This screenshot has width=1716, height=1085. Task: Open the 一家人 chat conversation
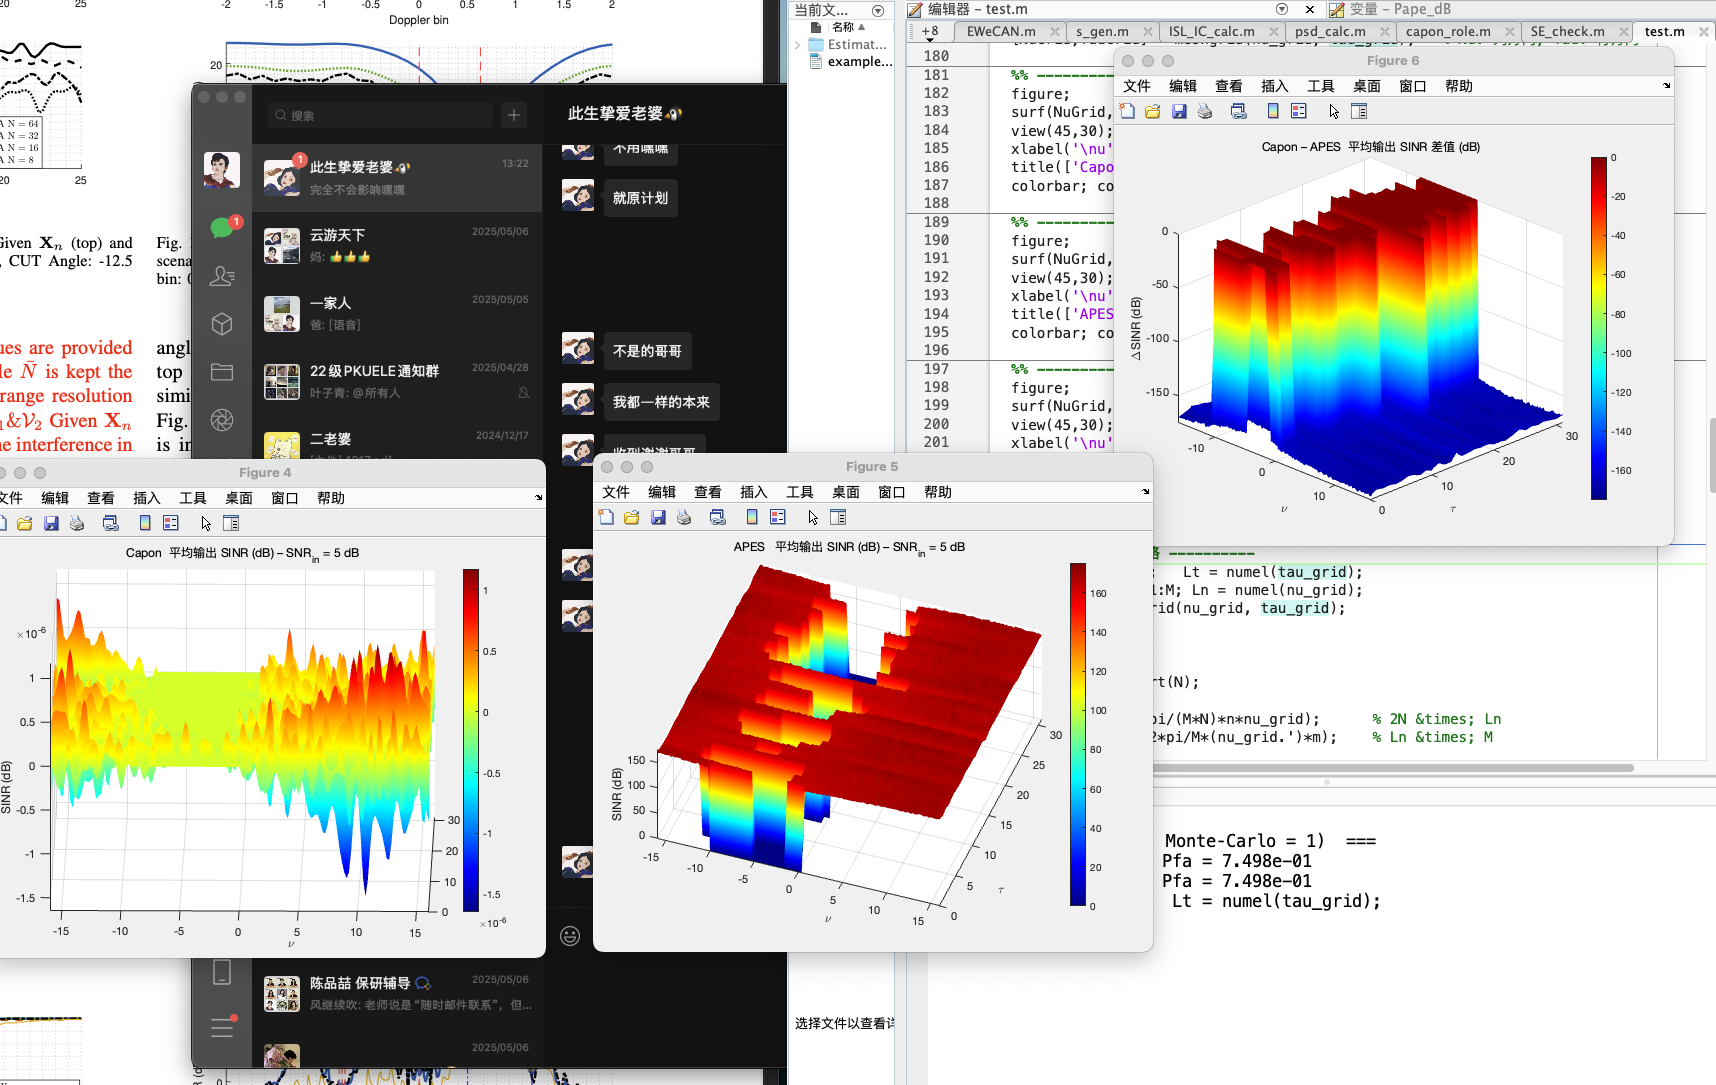(397, 313)
